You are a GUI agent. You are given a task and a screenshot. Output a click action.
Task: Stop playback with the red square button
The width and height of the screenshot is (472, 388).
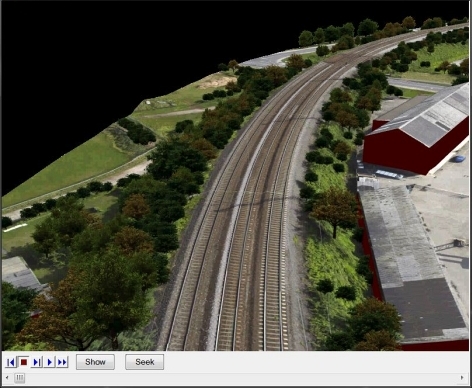click(24, 362)
